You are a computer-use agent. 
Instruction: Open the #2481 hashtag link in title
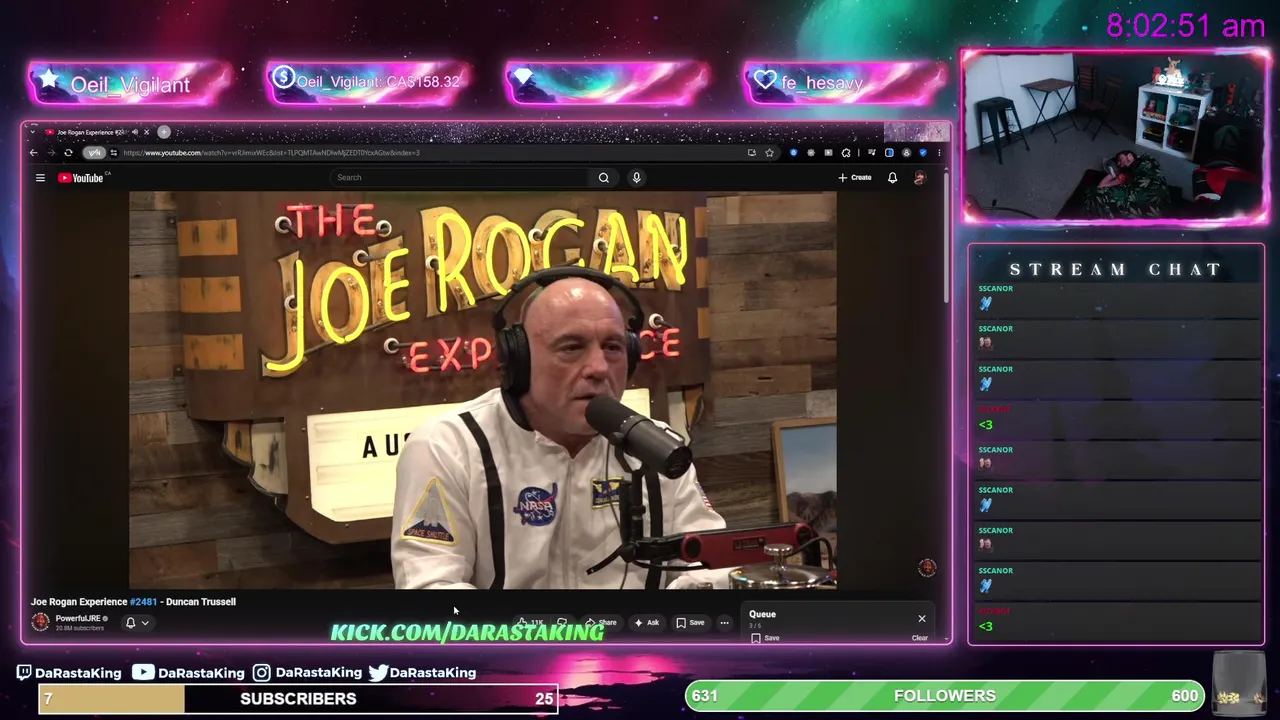pos(143,602)
